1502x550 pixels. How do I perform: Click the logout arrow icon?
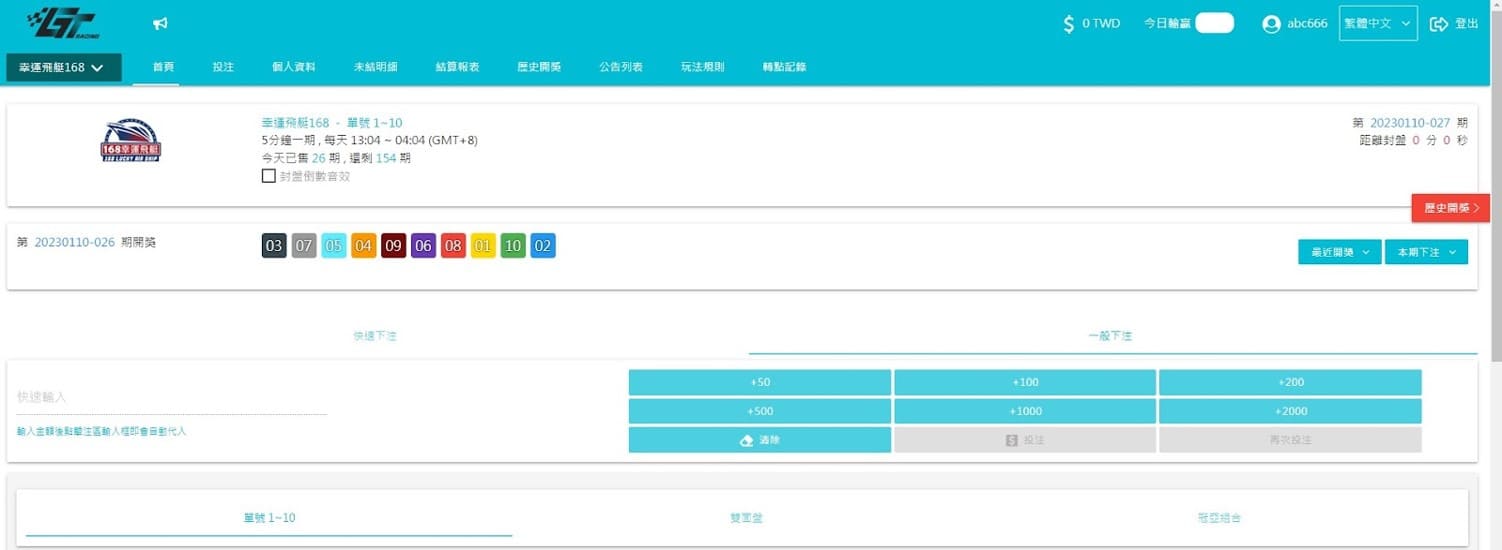(x=1439, y=24)
